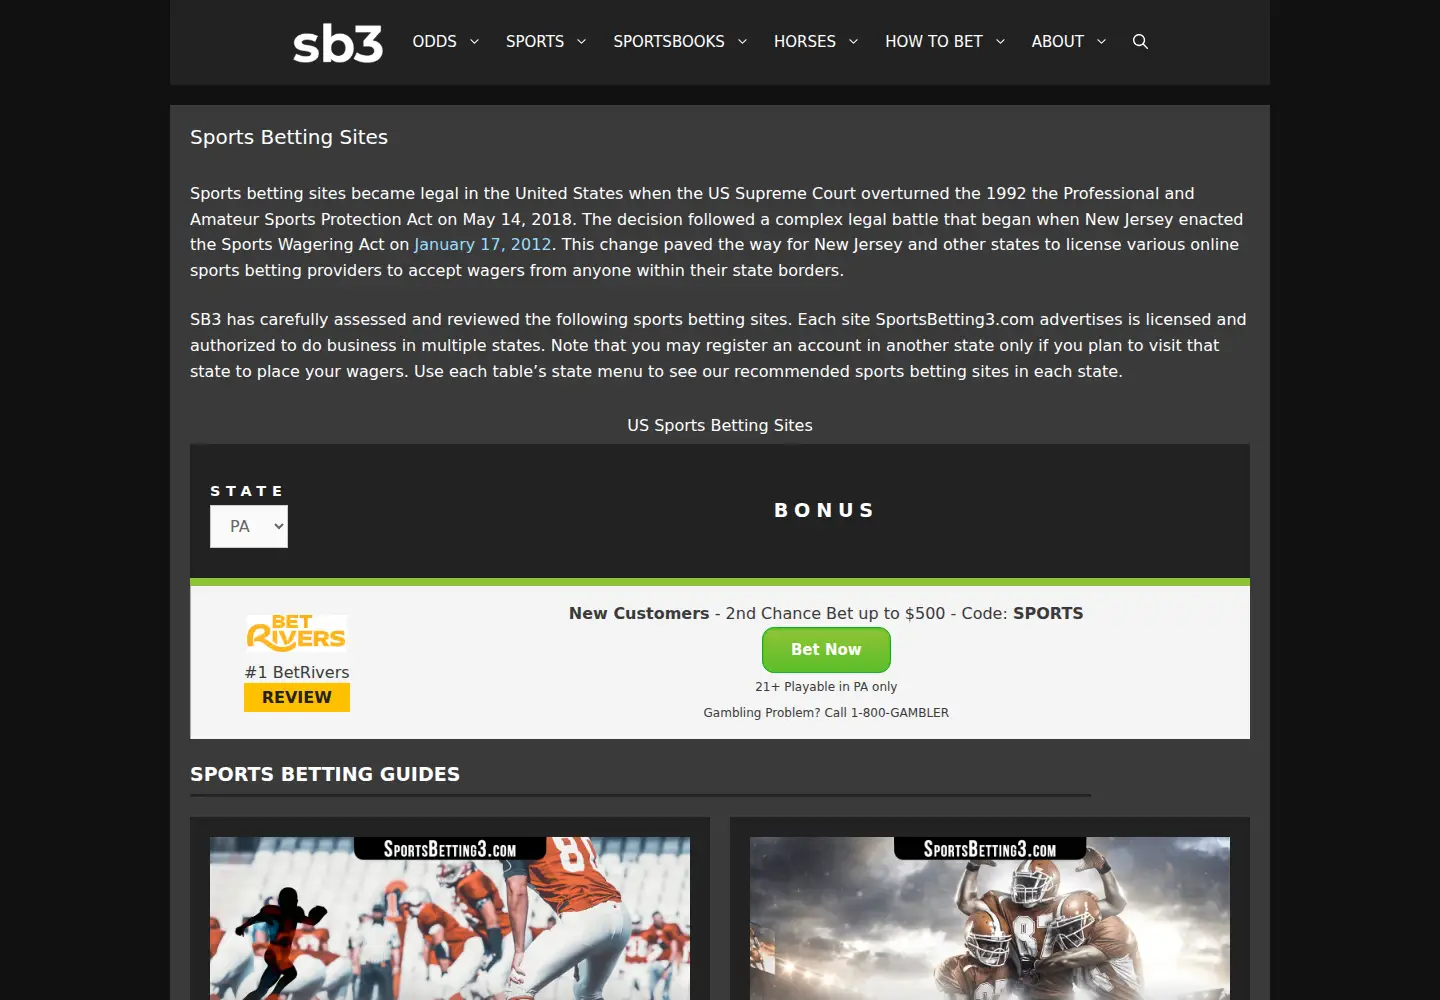1440x1000 pixels.
Task: Click the Gambling Problem 1-800-GAMBLER text
Action: click(826, 713)
